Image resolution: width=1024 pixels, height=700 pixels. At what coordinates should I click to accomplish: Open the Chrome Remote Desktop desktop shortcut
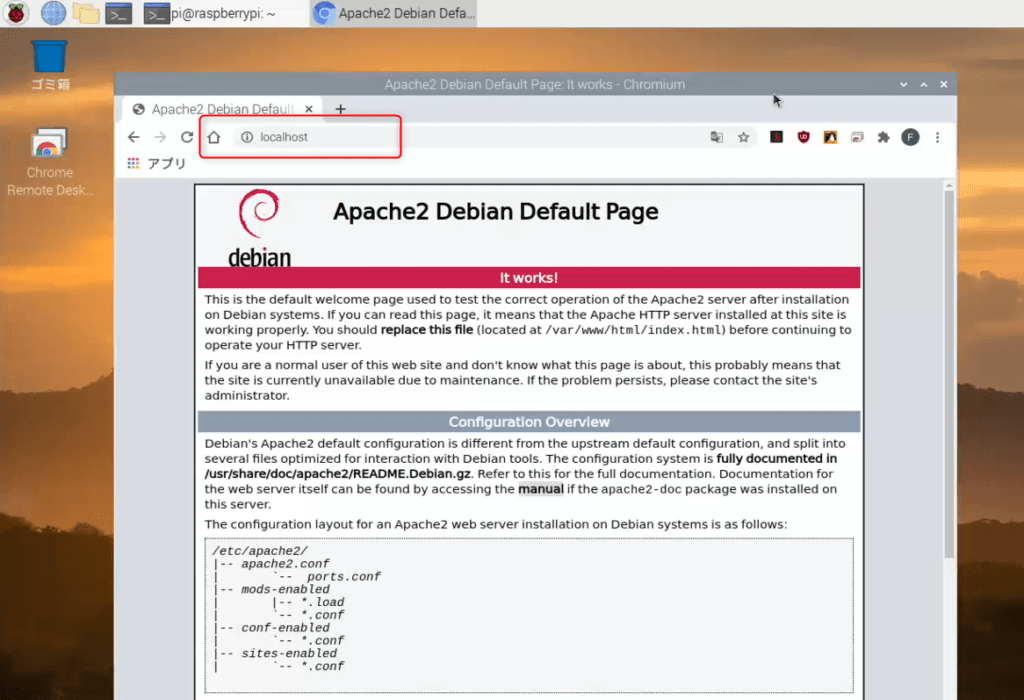click(50, 162)
